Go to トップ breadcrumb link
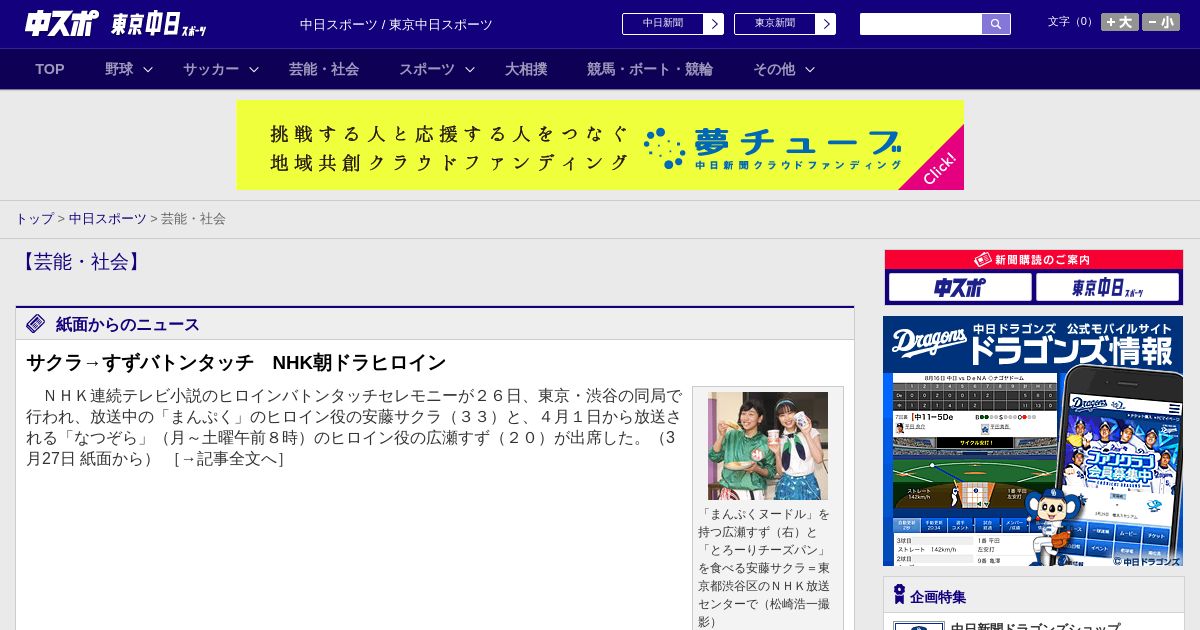1200x630 pixels. click(x=35, y=219)
